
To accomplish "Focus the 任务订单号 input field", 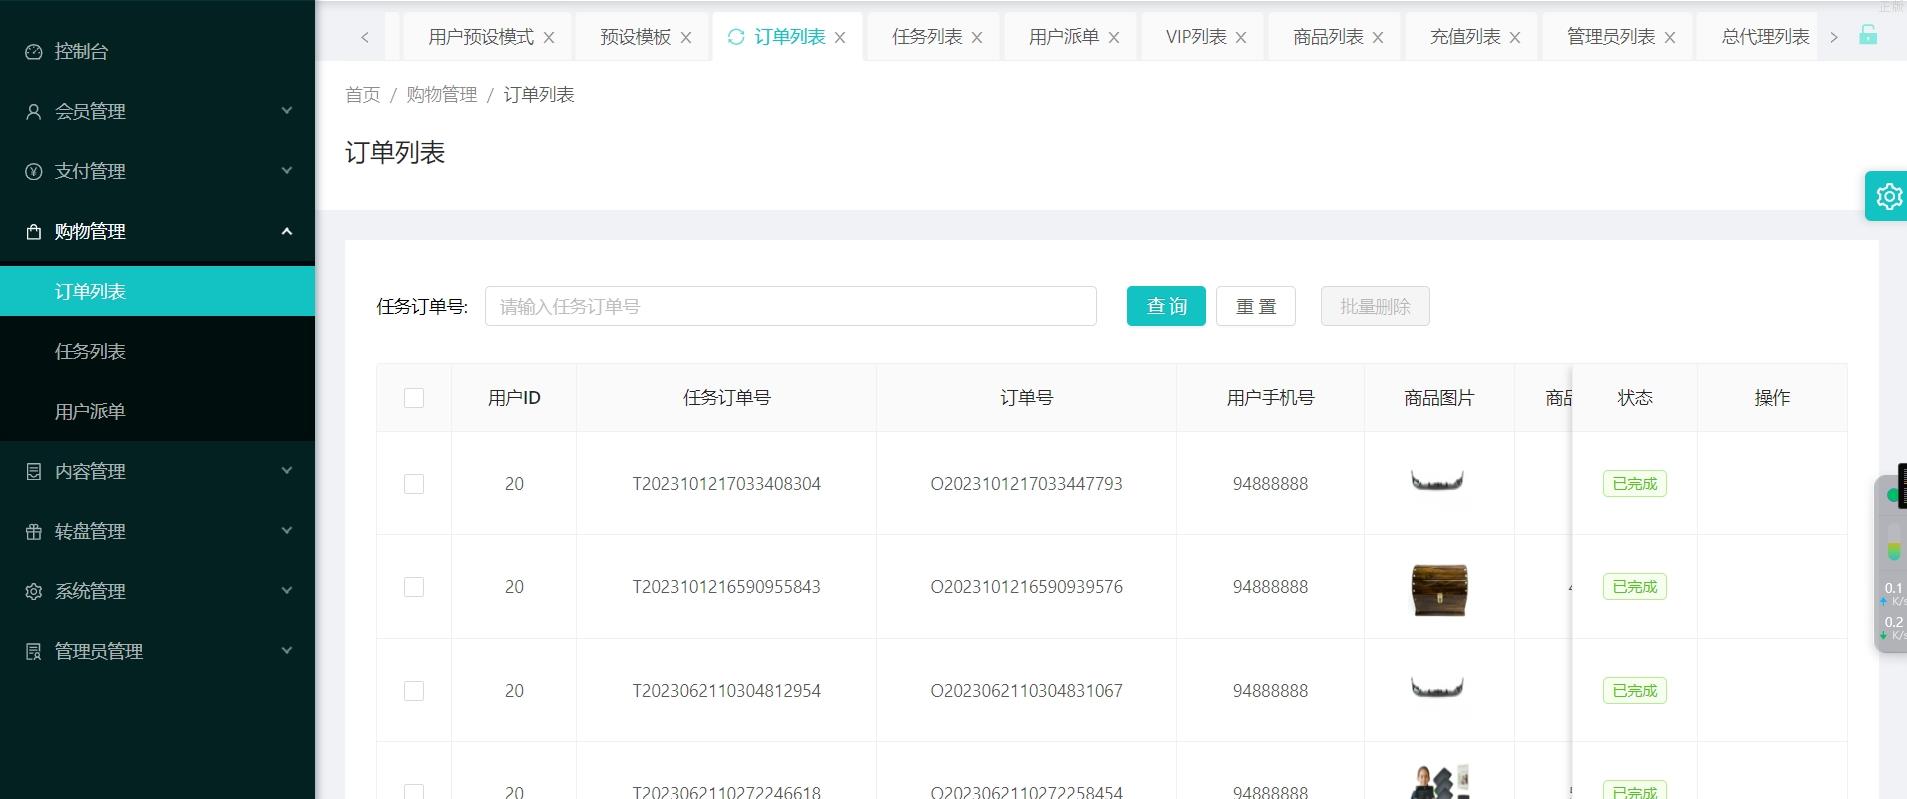I will tap(790, 306).
